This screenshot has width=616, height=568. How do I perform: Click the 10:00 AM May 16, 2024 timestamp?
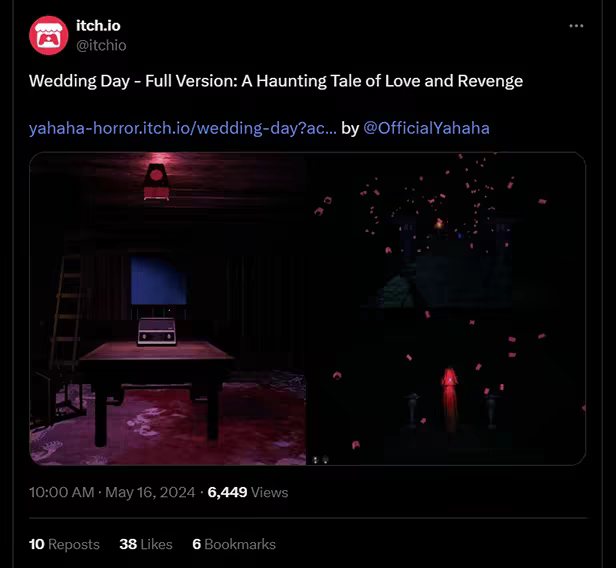(112, 492)
